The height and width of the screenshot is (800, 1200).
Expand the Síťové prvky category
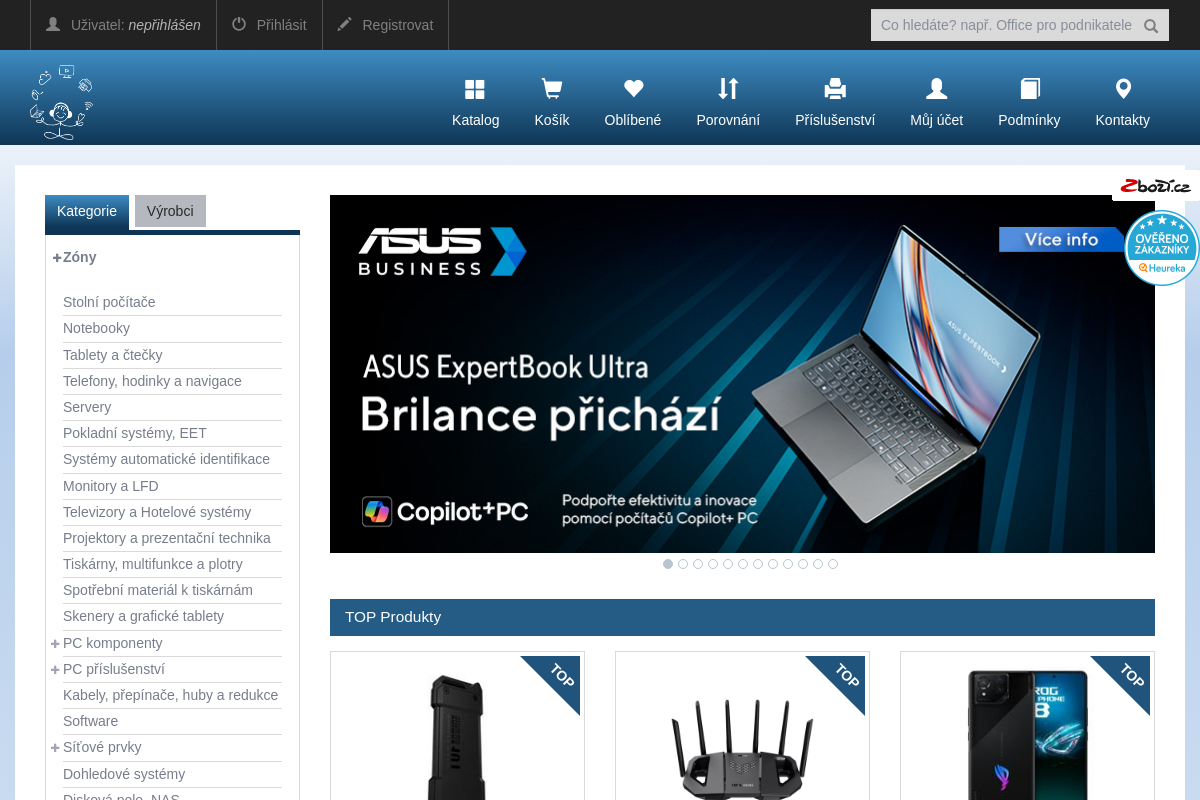(56, 747)
